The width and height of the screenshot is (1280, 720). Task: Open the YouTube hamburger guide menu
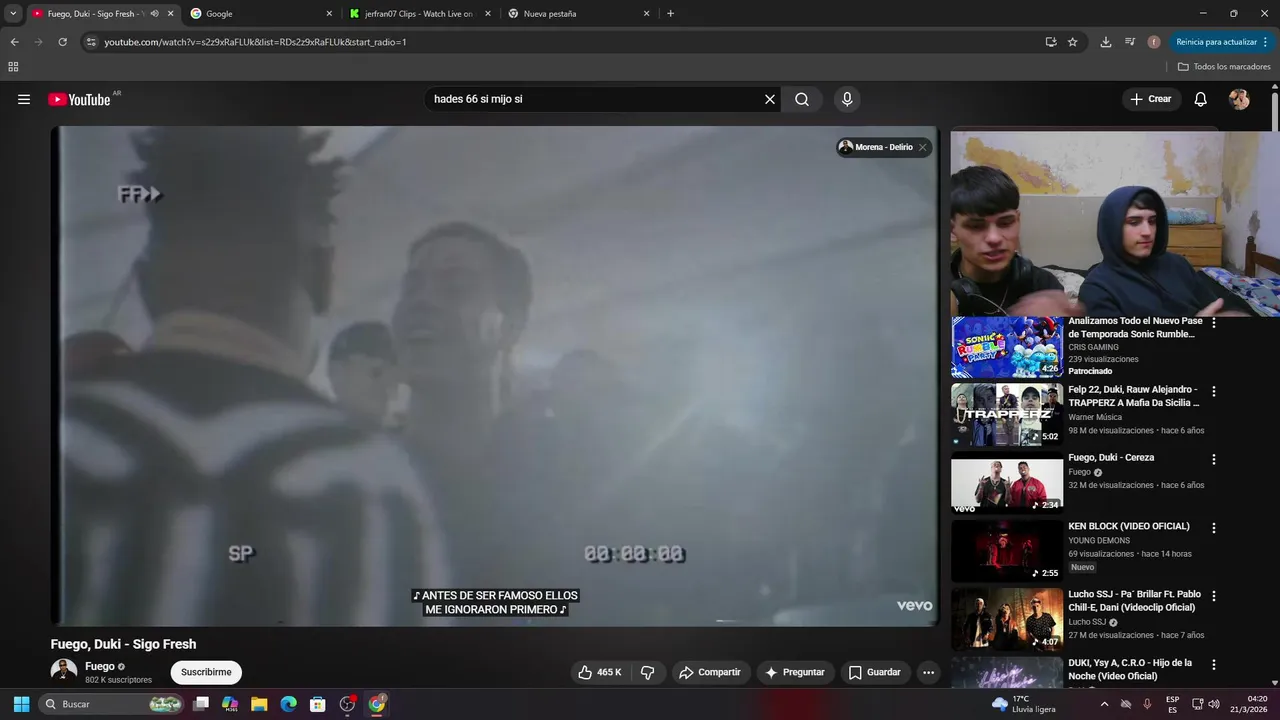[24, 99]
